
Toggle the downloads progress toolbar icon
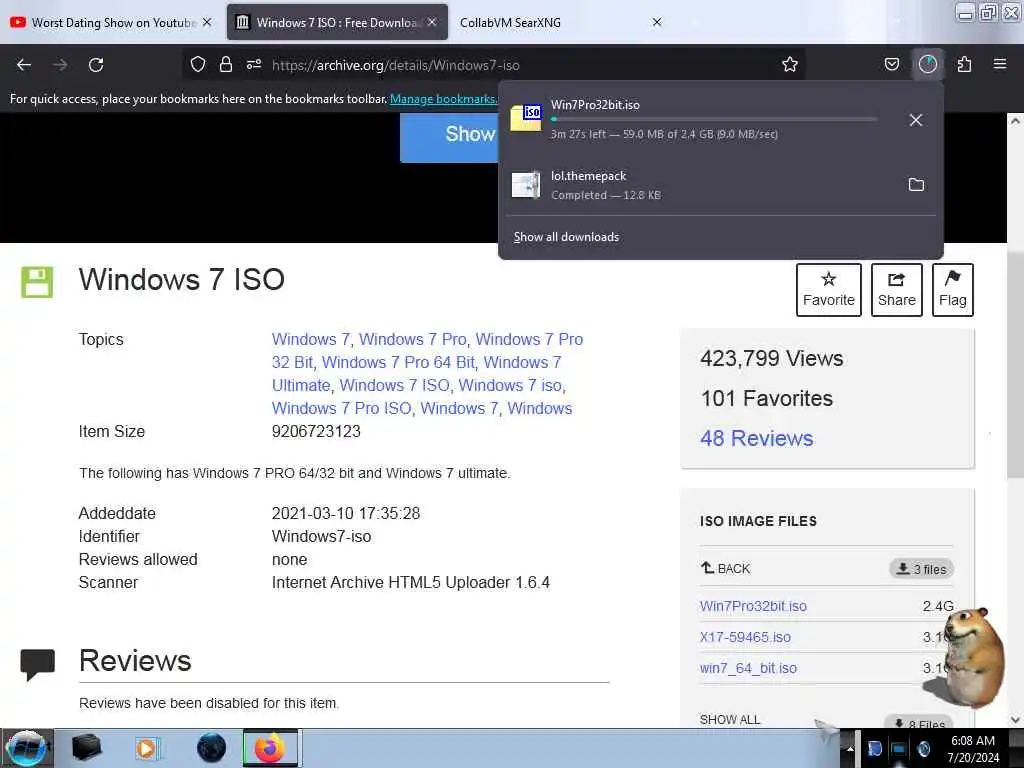coord(927,64)
